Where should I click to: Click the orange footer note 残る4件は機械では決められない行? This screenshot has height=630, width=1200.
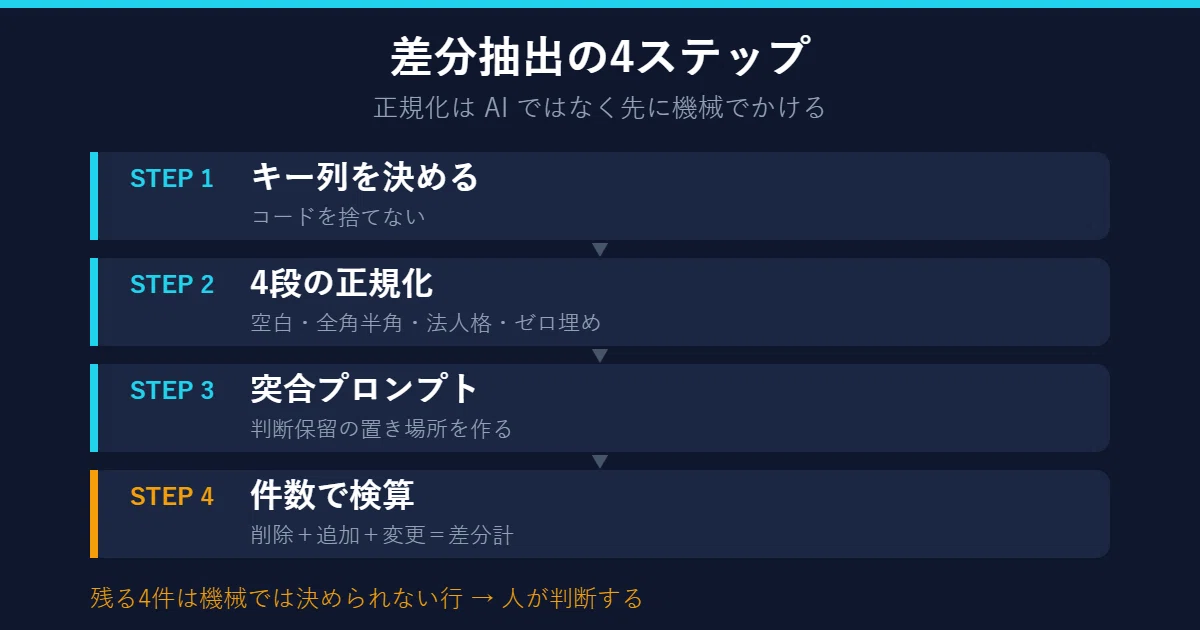276,599
